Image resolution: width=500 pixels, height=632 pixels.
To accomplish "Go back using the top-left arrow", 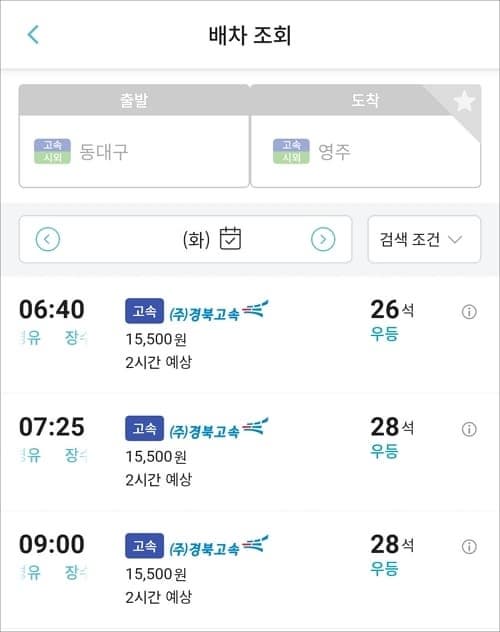I will click(33, 35).
